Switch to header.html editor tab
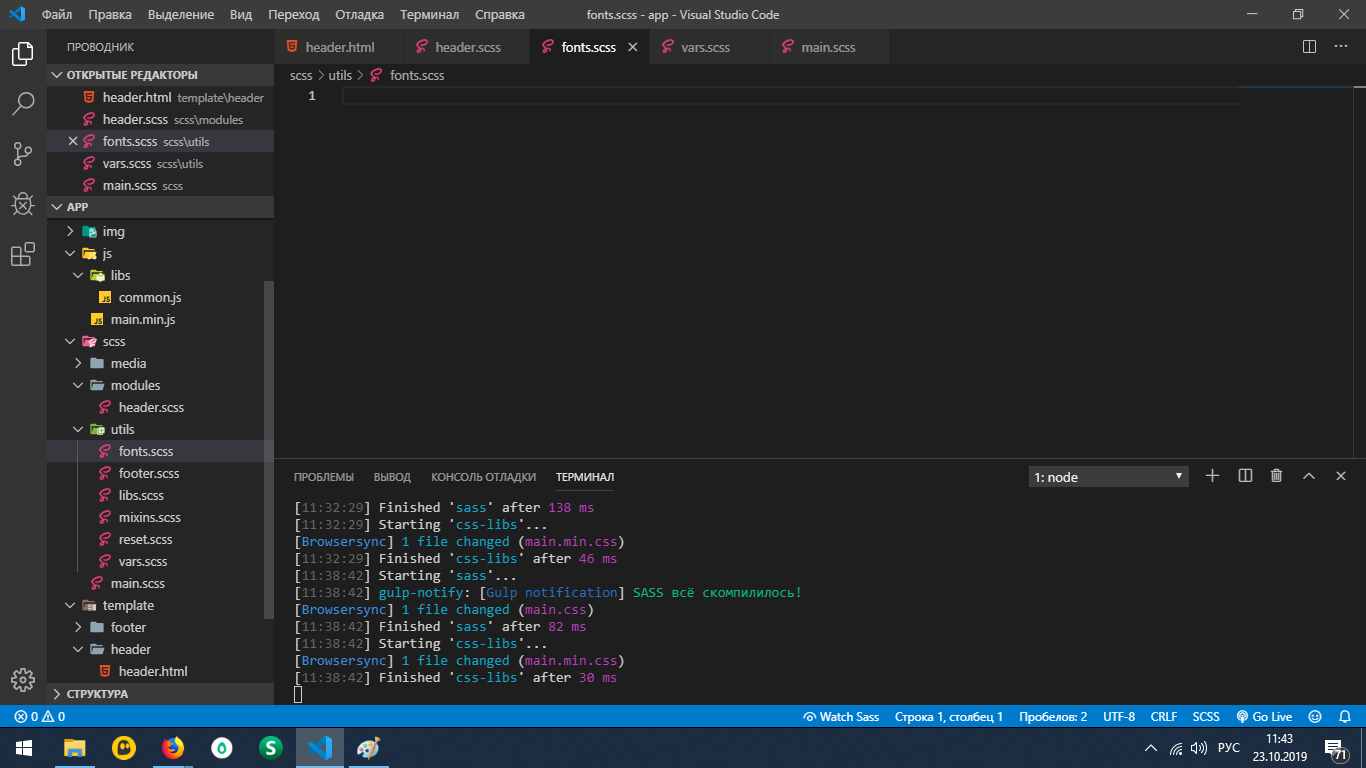1366x768 pixels. (x=340, y=47)
